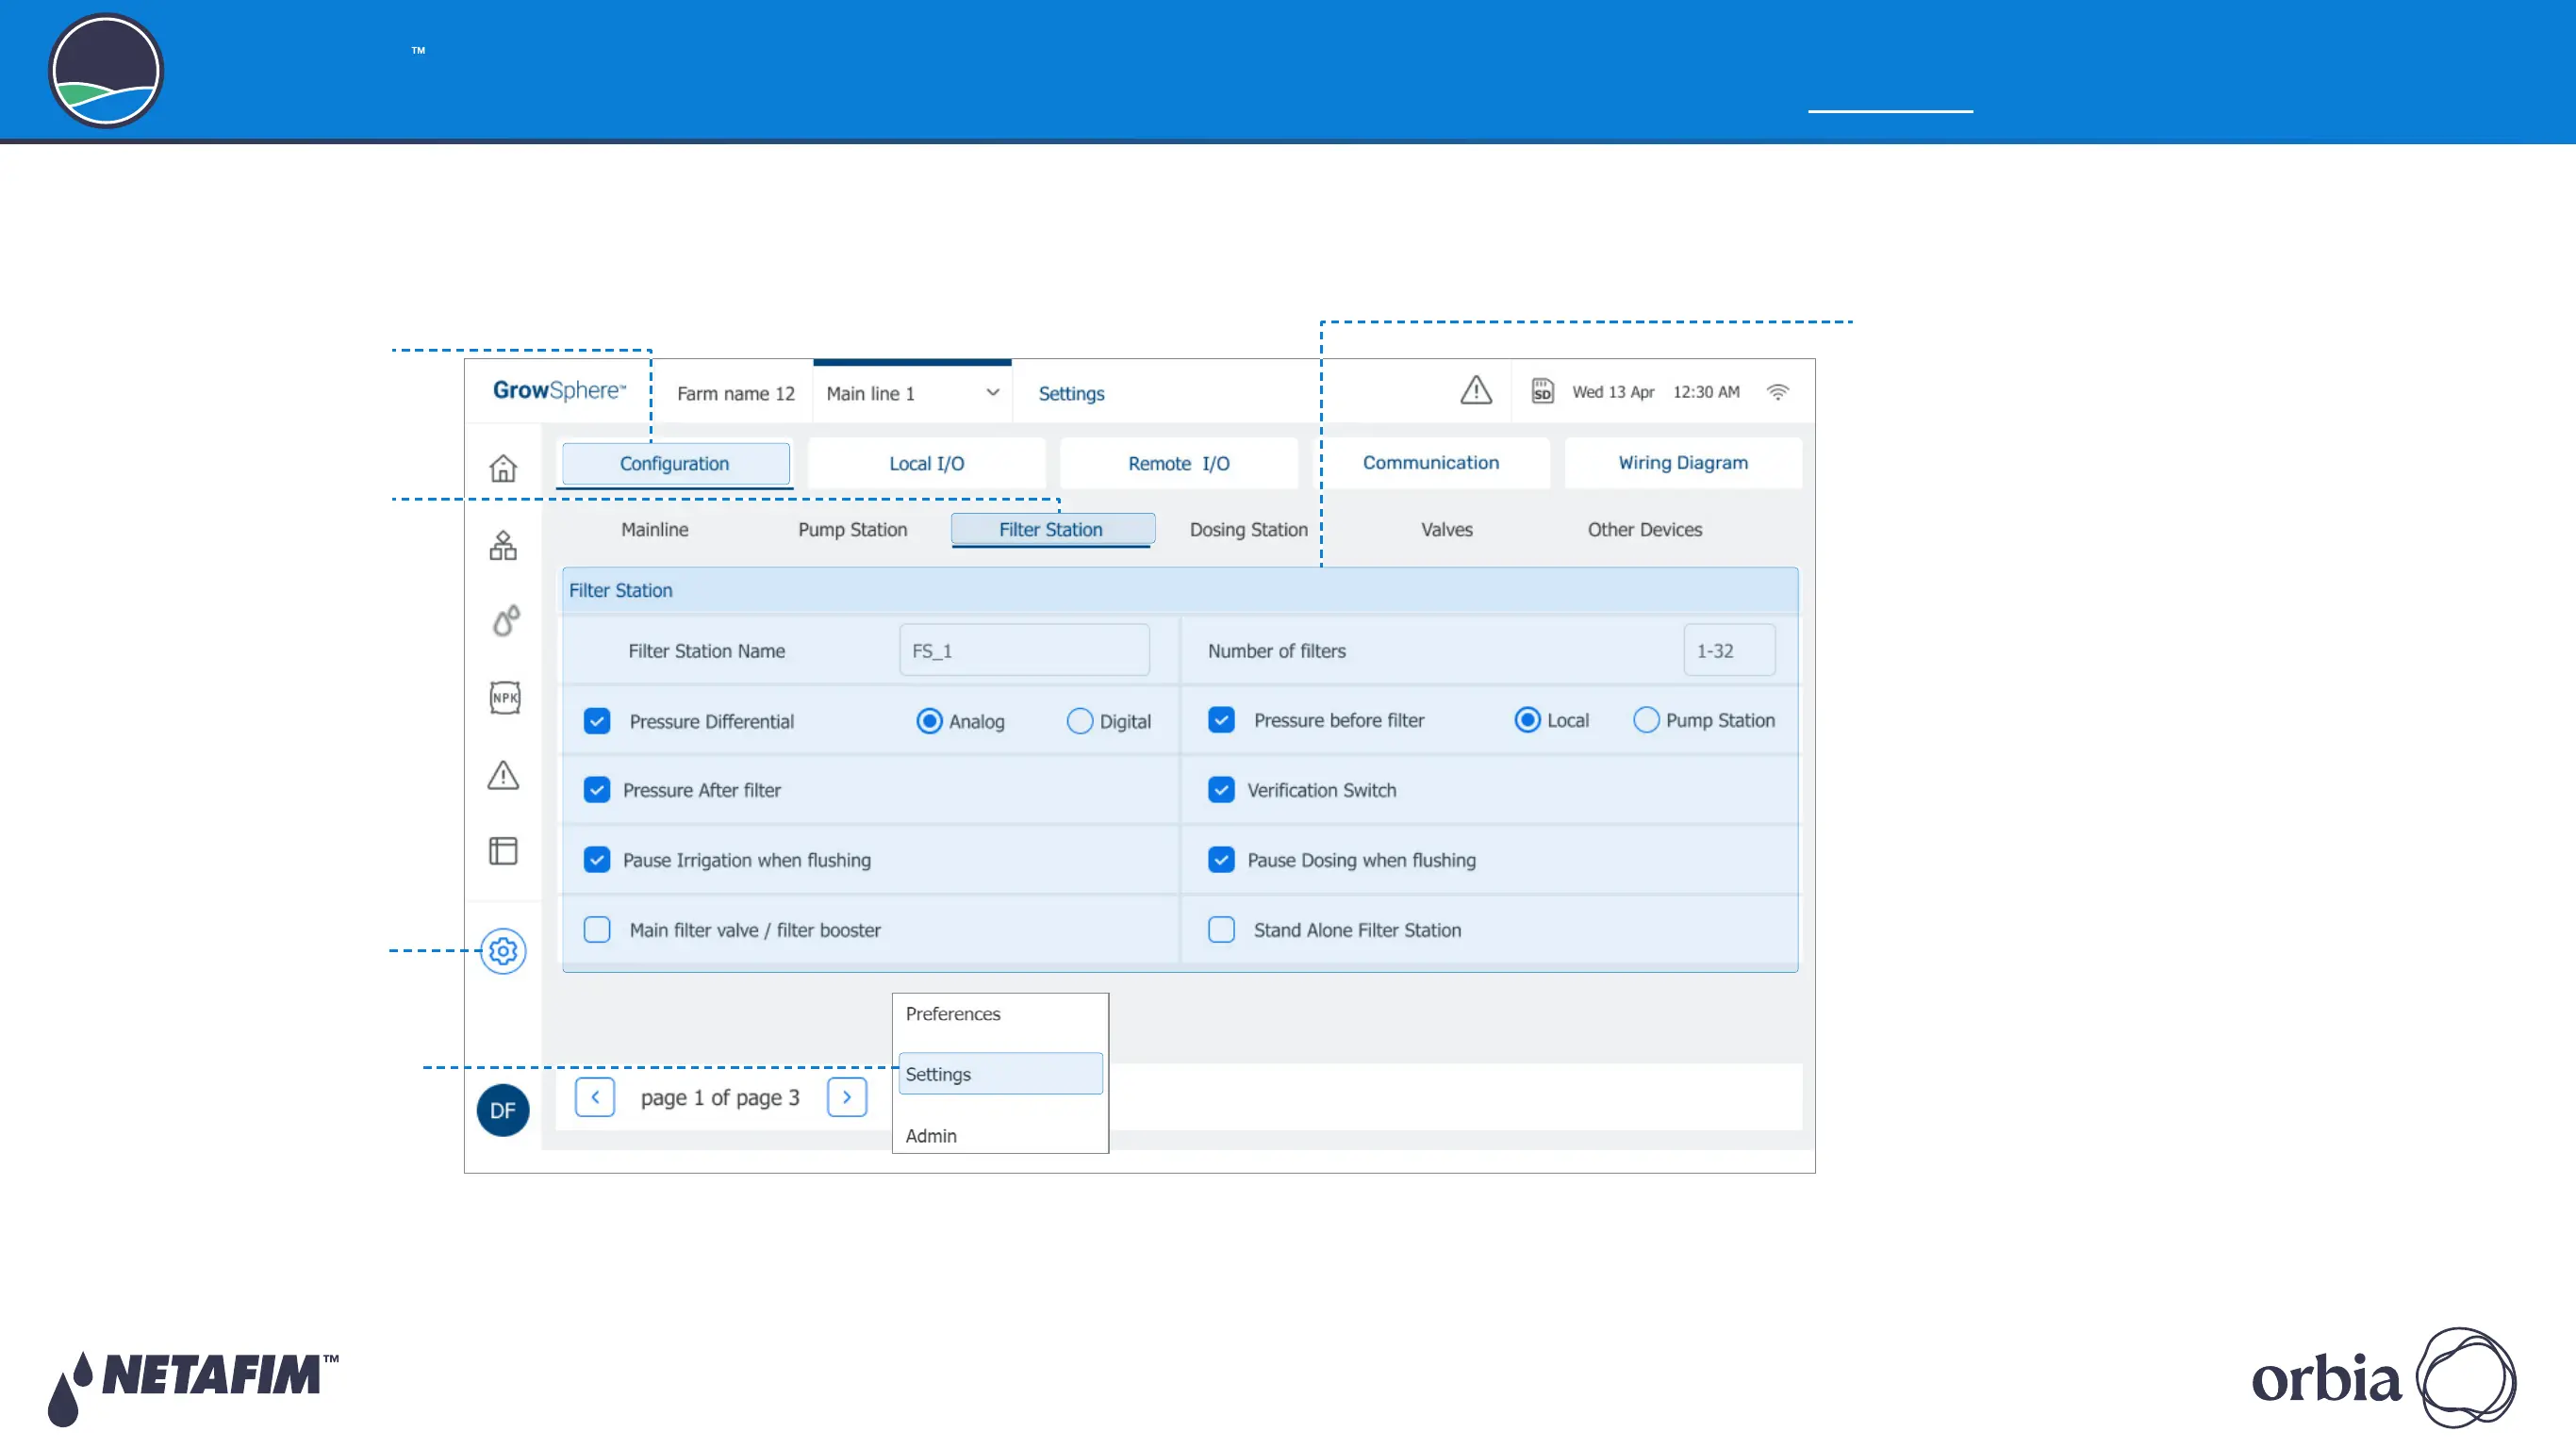The height and width of the screenshot is (1448, 2576).
Task: Switch to the Filter Station sub-tab
Action: click(x=1052, y=529)
